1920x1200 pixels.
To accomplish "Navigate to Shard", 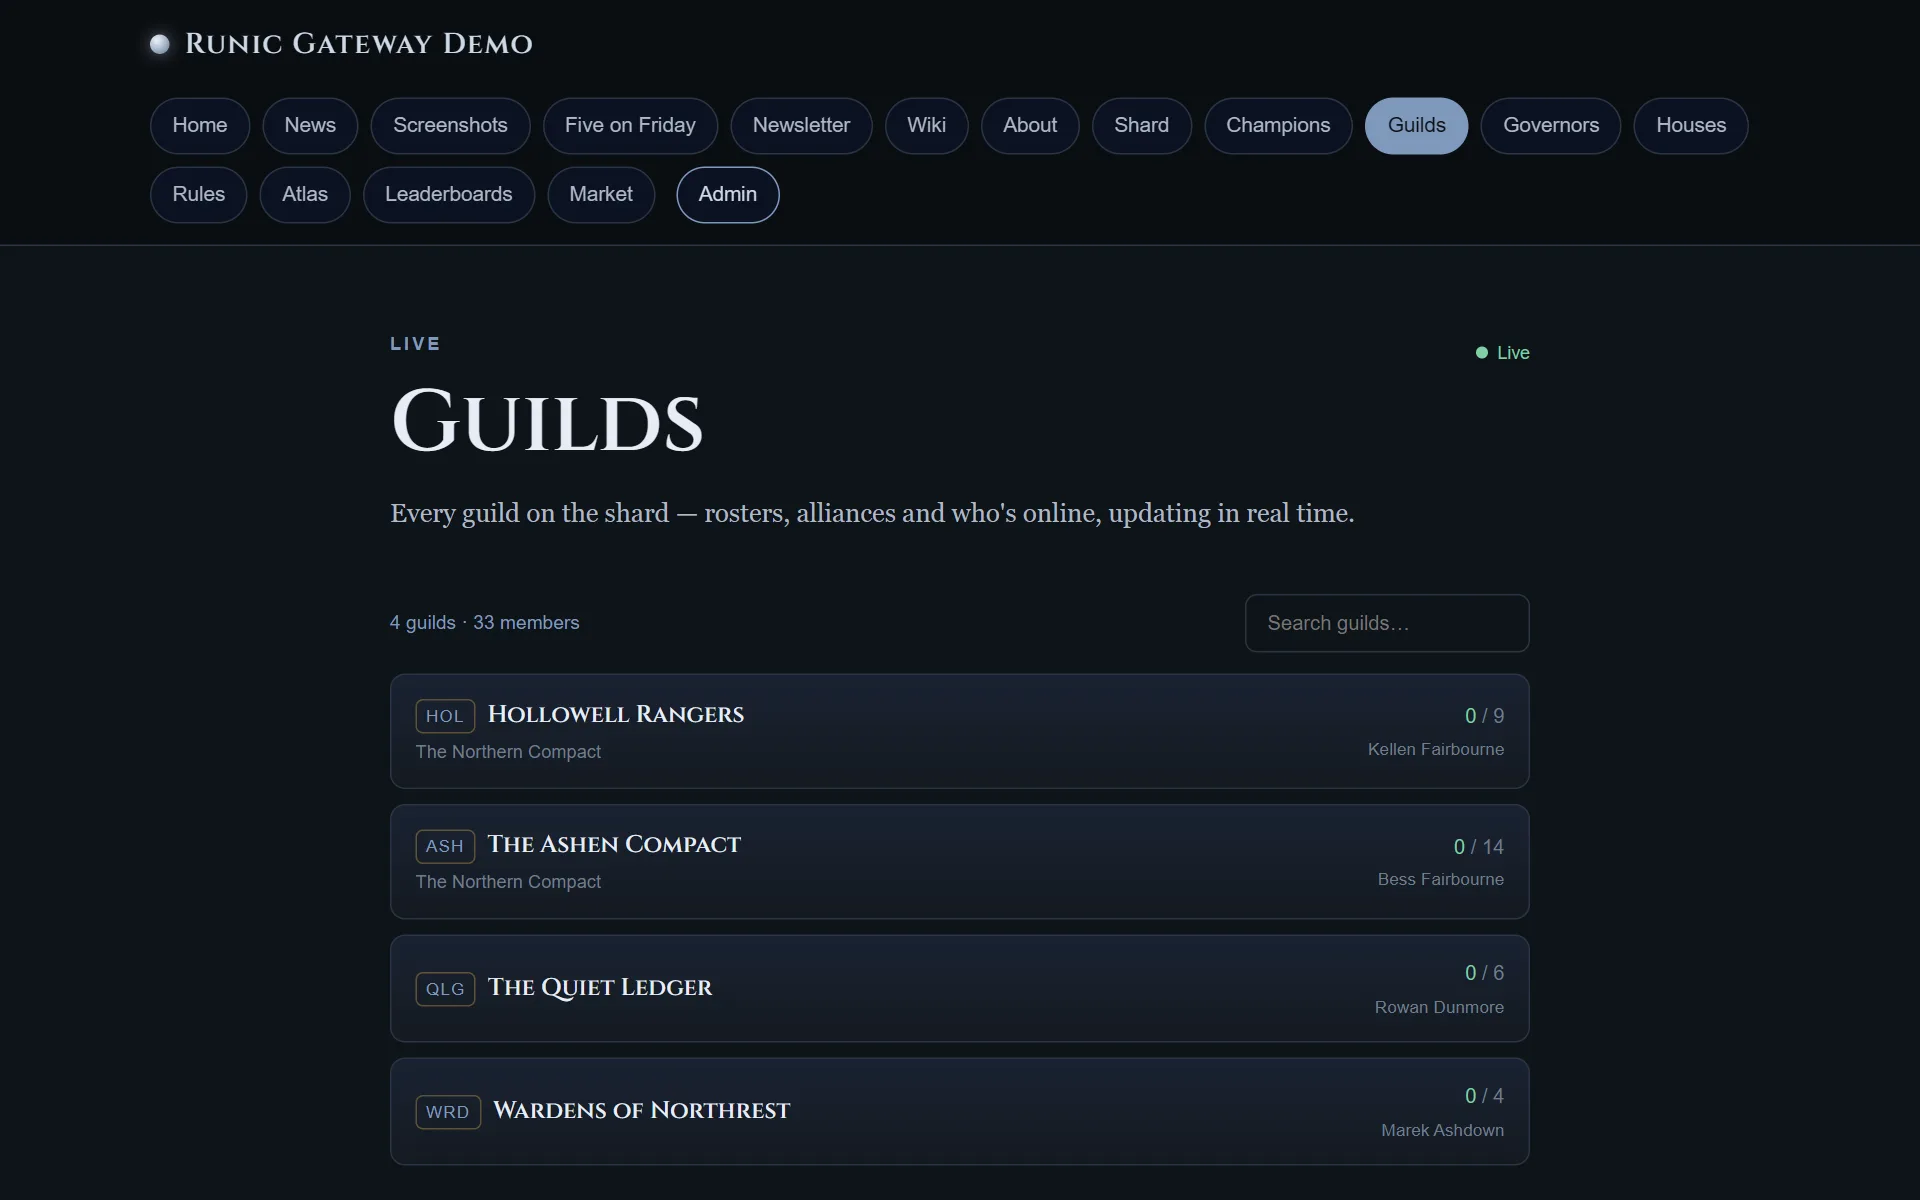I will click(1142, 126).
